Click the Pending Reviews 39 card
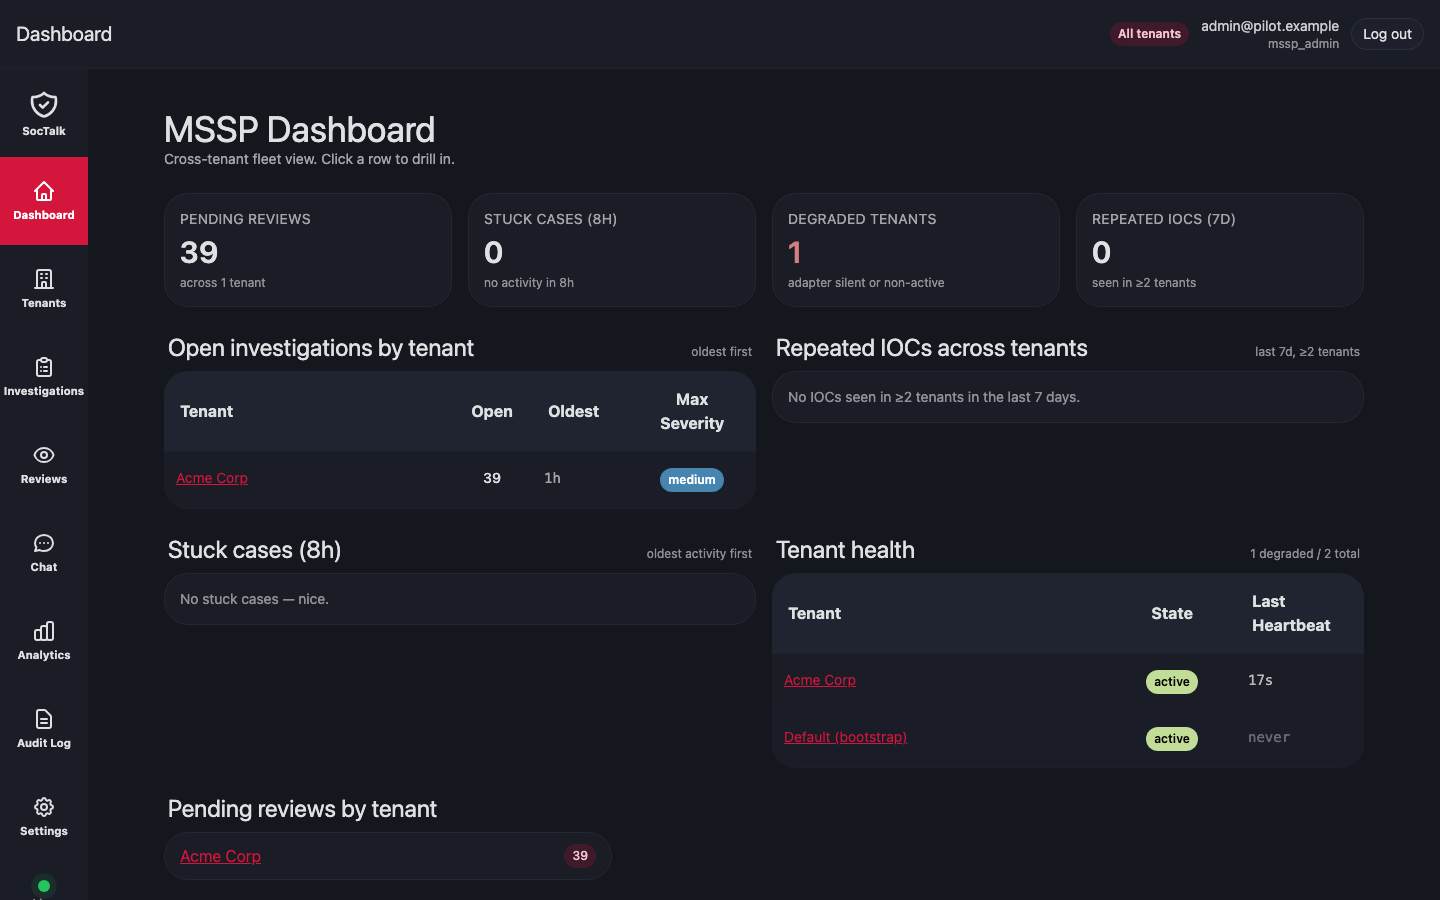The image size is (1440, 900). pos(308,250)
